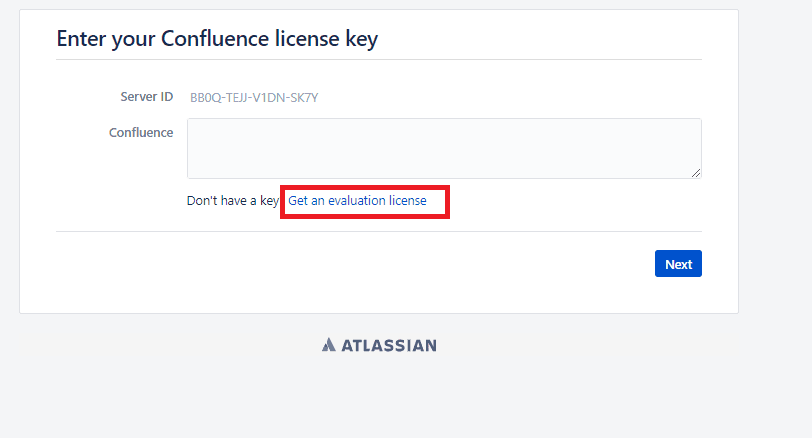
Task: Click the divider line beneath the heading
Action: coord(379,60)
